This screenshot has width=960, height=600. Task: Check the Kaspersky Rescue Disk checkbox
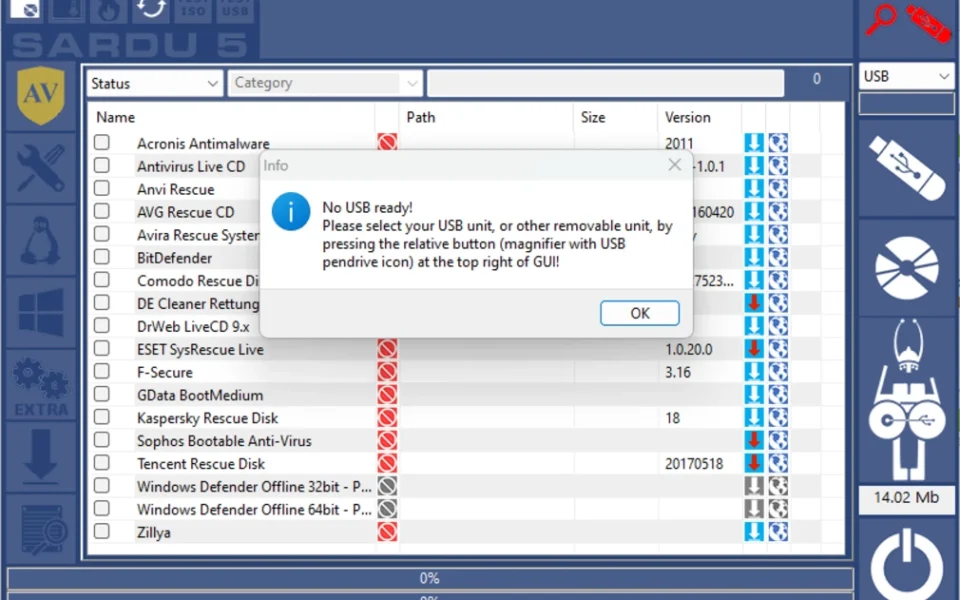click(102, 417)
